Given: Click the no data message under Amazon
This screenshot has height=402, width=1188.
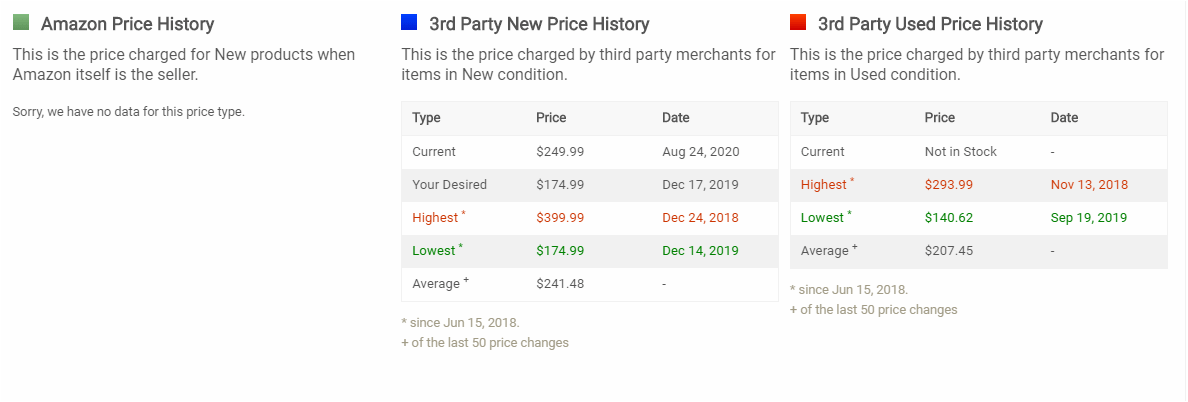Looking at the screenshot, I should (129, 112).
